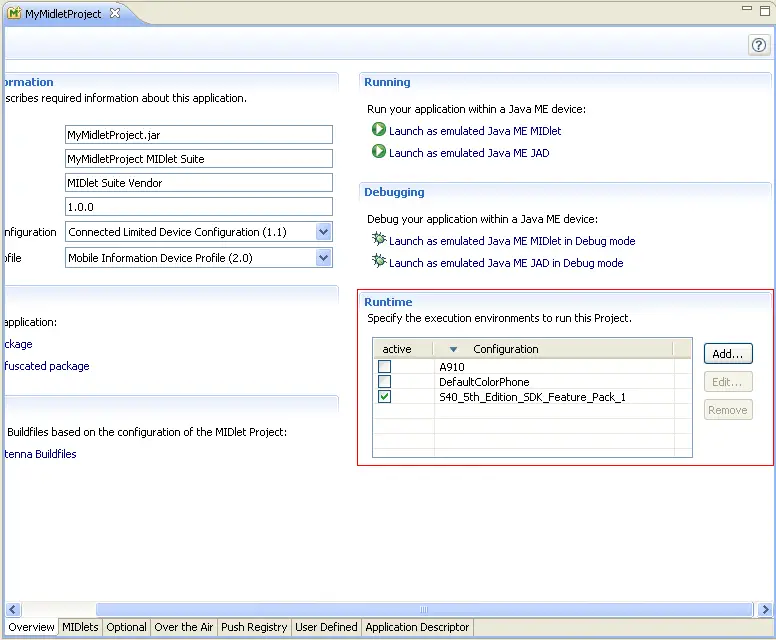This screenshot has height=640, width=776.
Task: Uncheck S40_5th_Edition_SDK_Feature_Pack_1 checkbox
Action: click(384, 397)
